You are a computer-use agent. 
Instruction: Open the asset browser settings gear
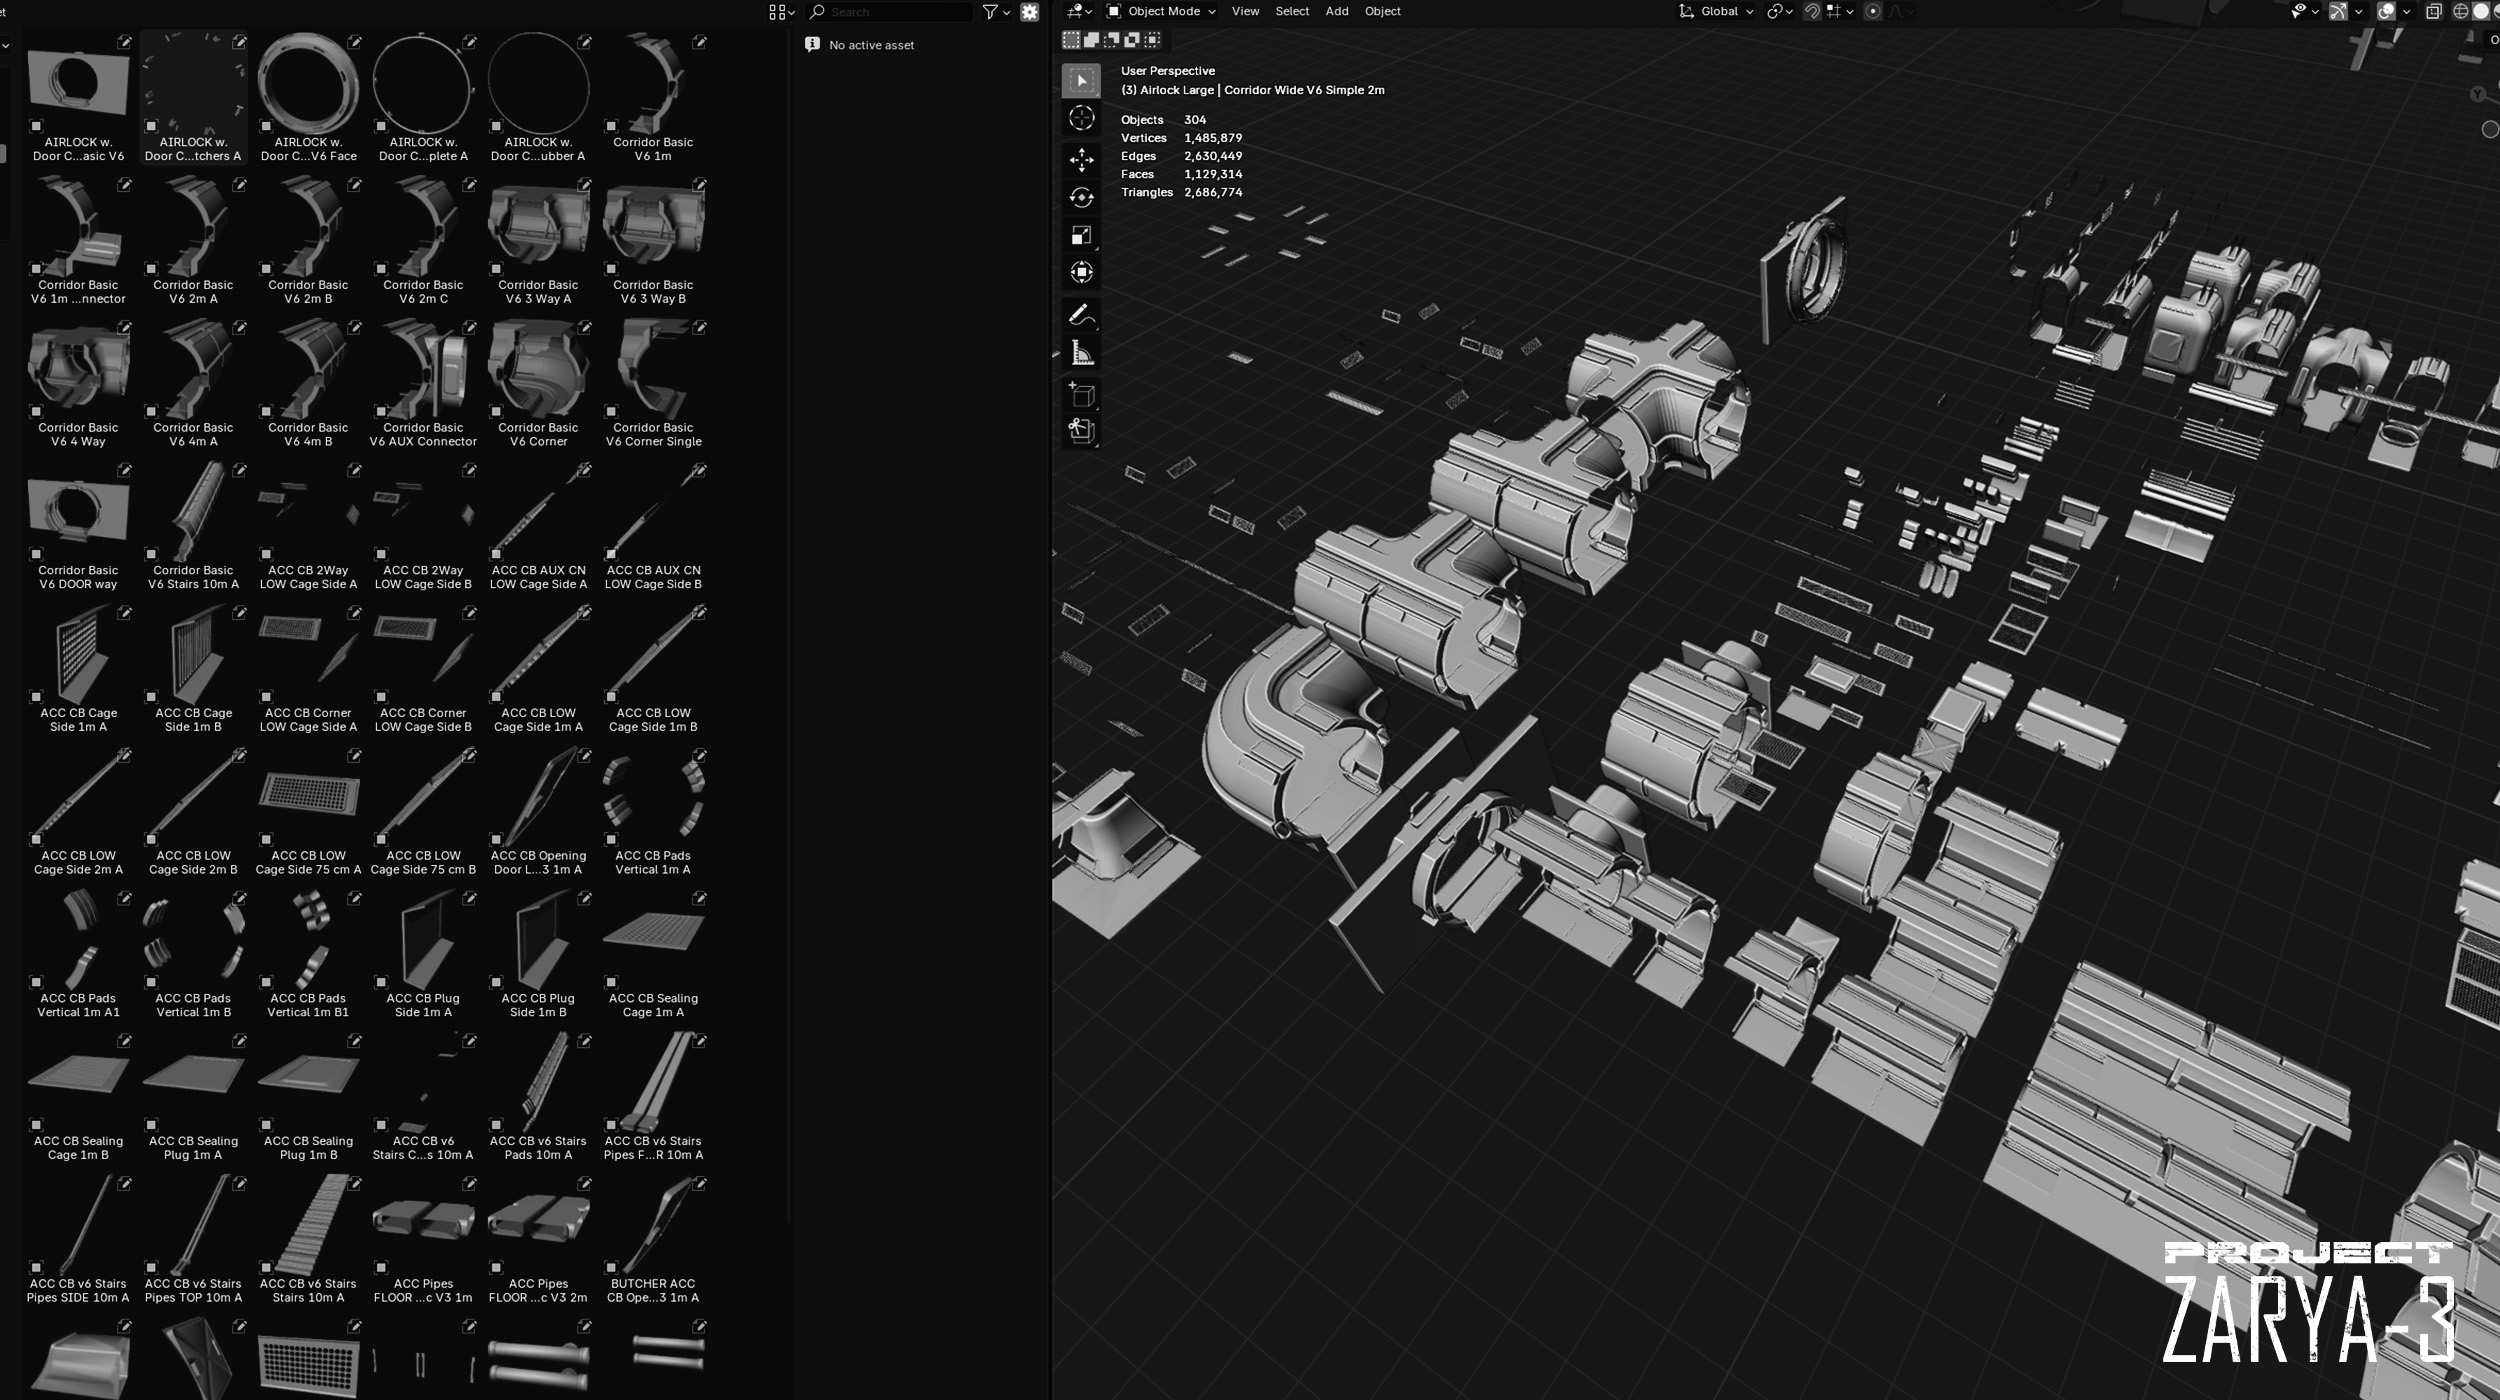coord(1029,12)
